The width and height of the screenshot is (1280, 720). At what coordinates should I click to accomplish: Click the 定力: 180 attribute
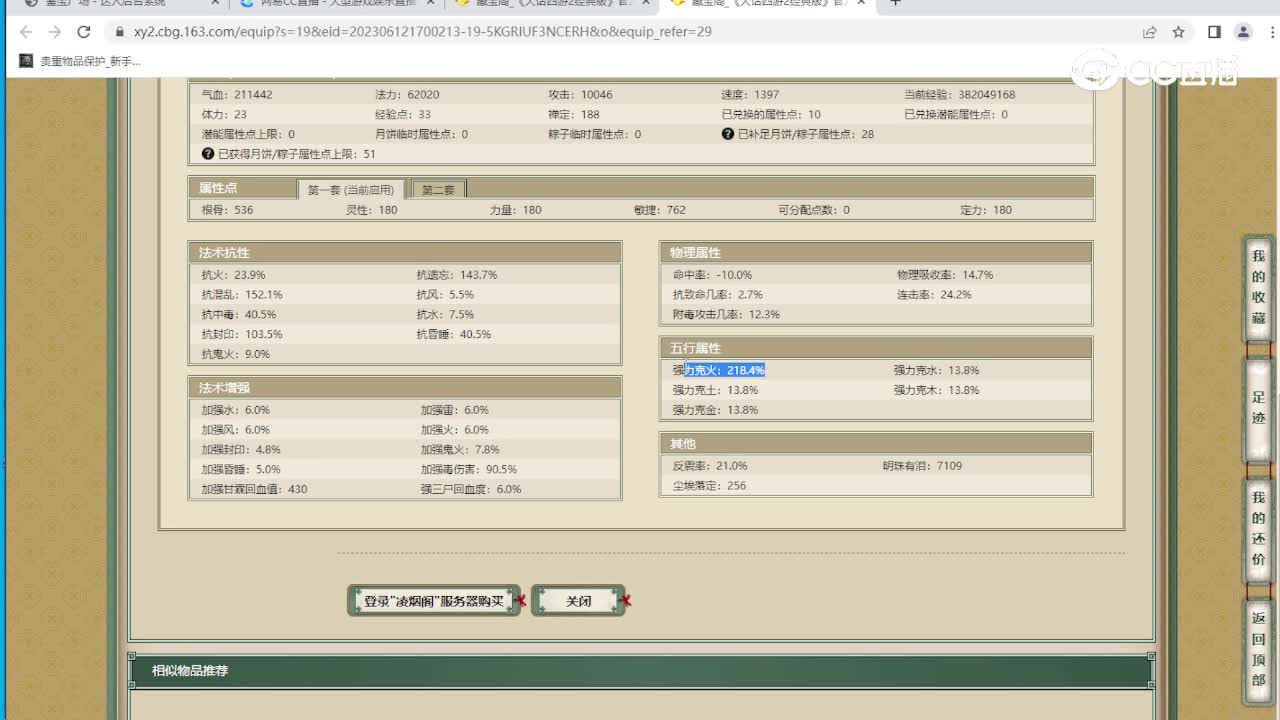click(x=986, y=210)
